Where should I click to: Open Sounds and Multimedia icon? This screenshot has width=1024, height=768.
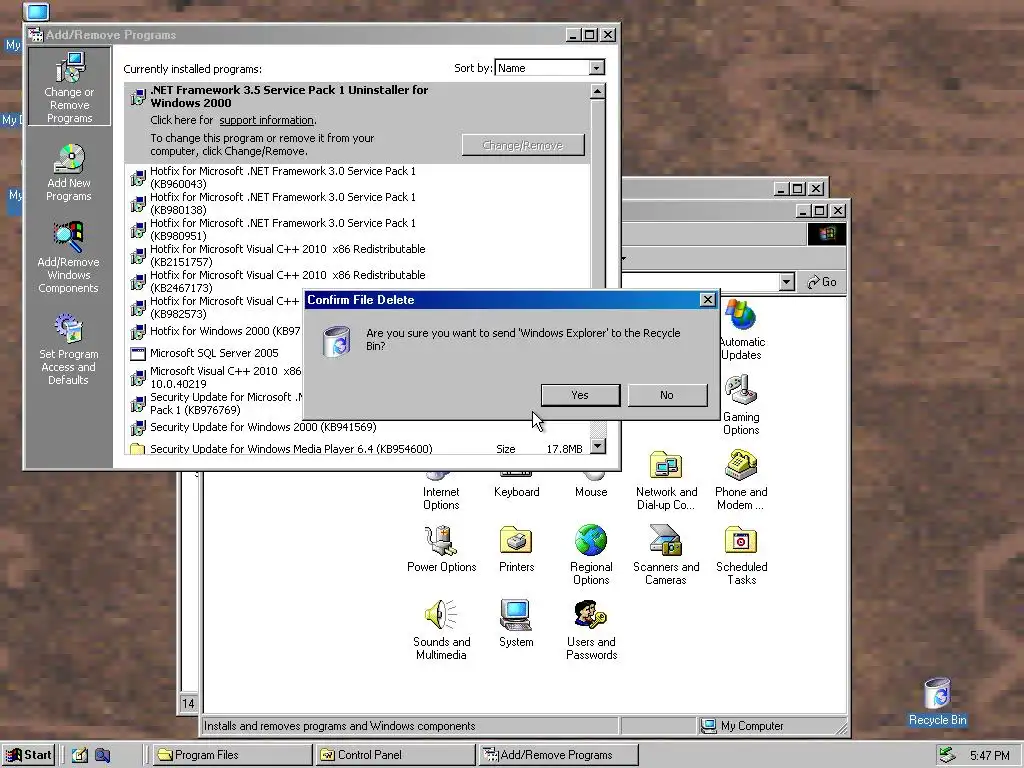pos(441,630)
